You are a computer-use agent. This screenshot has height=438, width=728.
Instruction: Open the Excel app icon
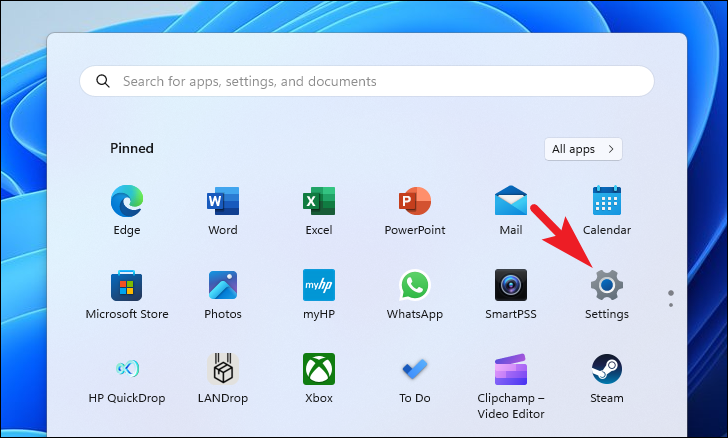[319, 201]
